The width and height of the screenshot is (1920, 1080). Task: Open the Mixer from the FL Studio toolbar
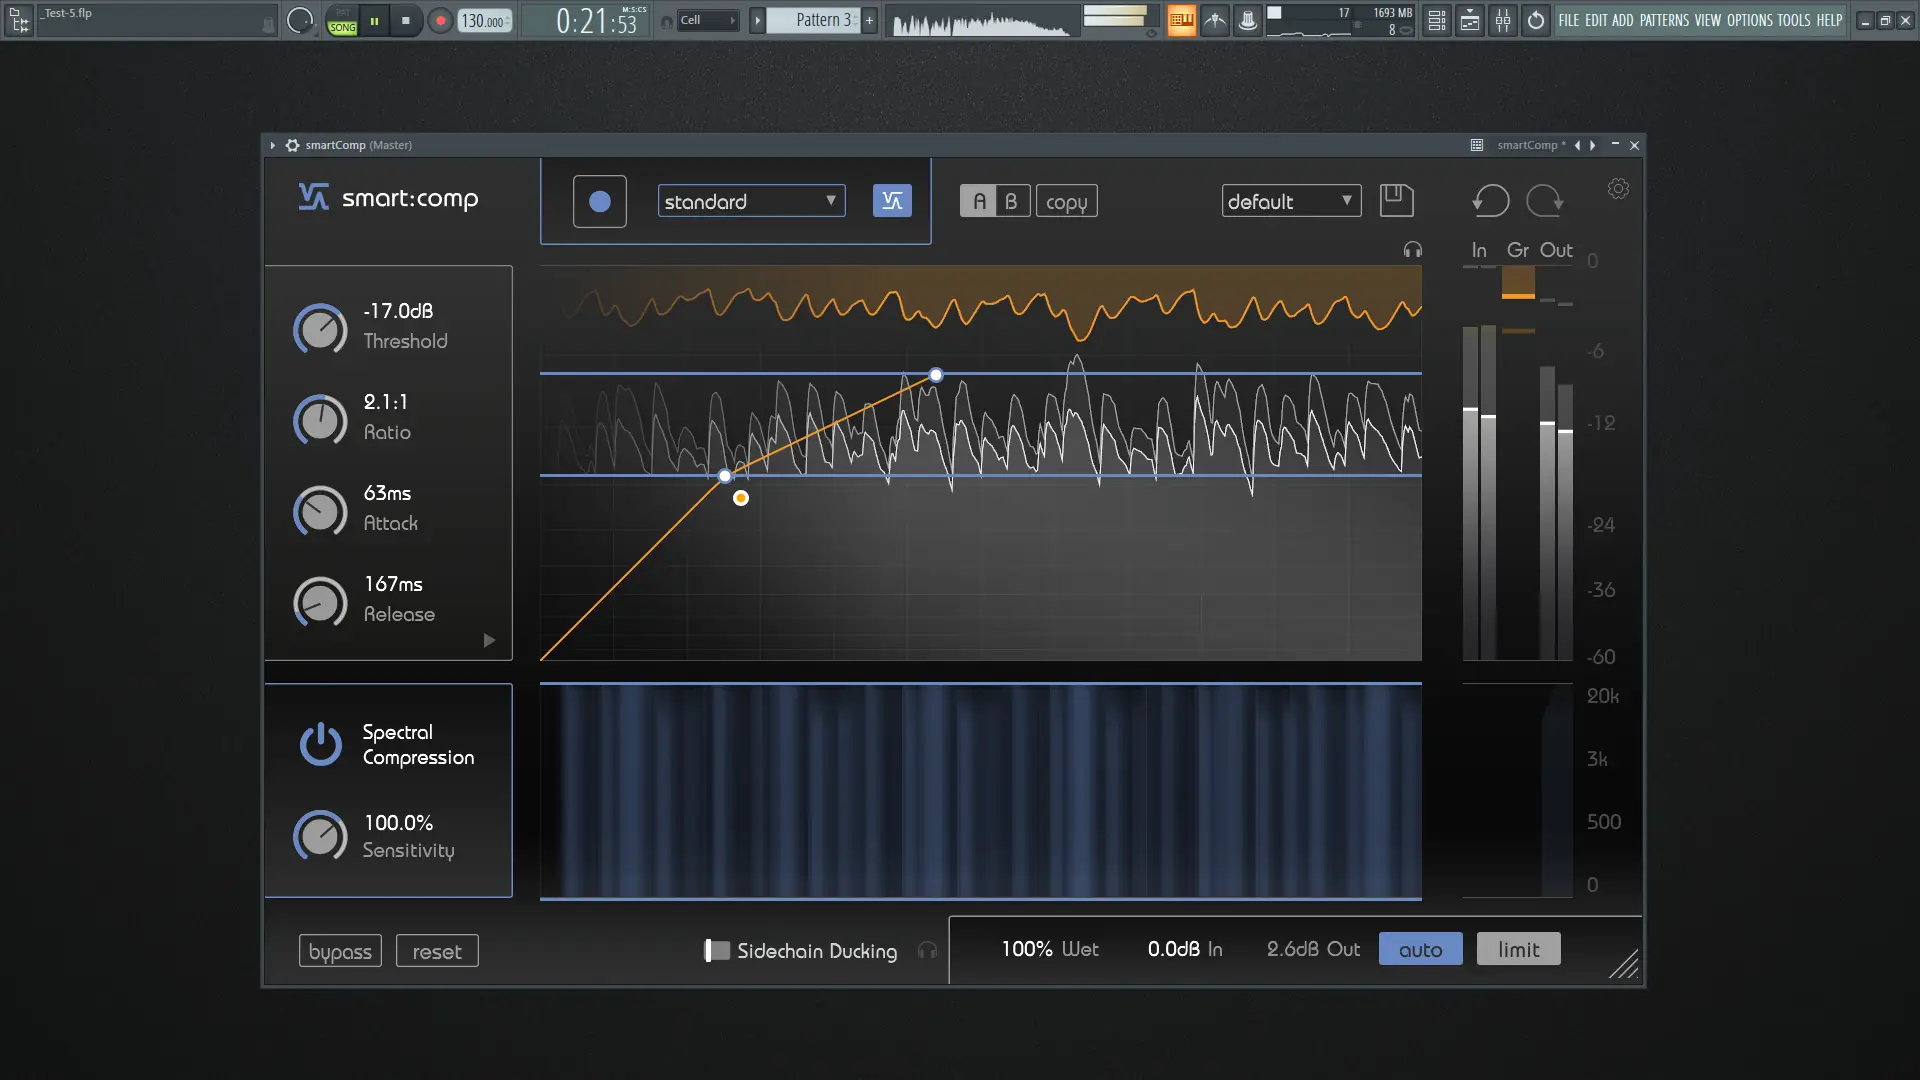(1503, 20)
